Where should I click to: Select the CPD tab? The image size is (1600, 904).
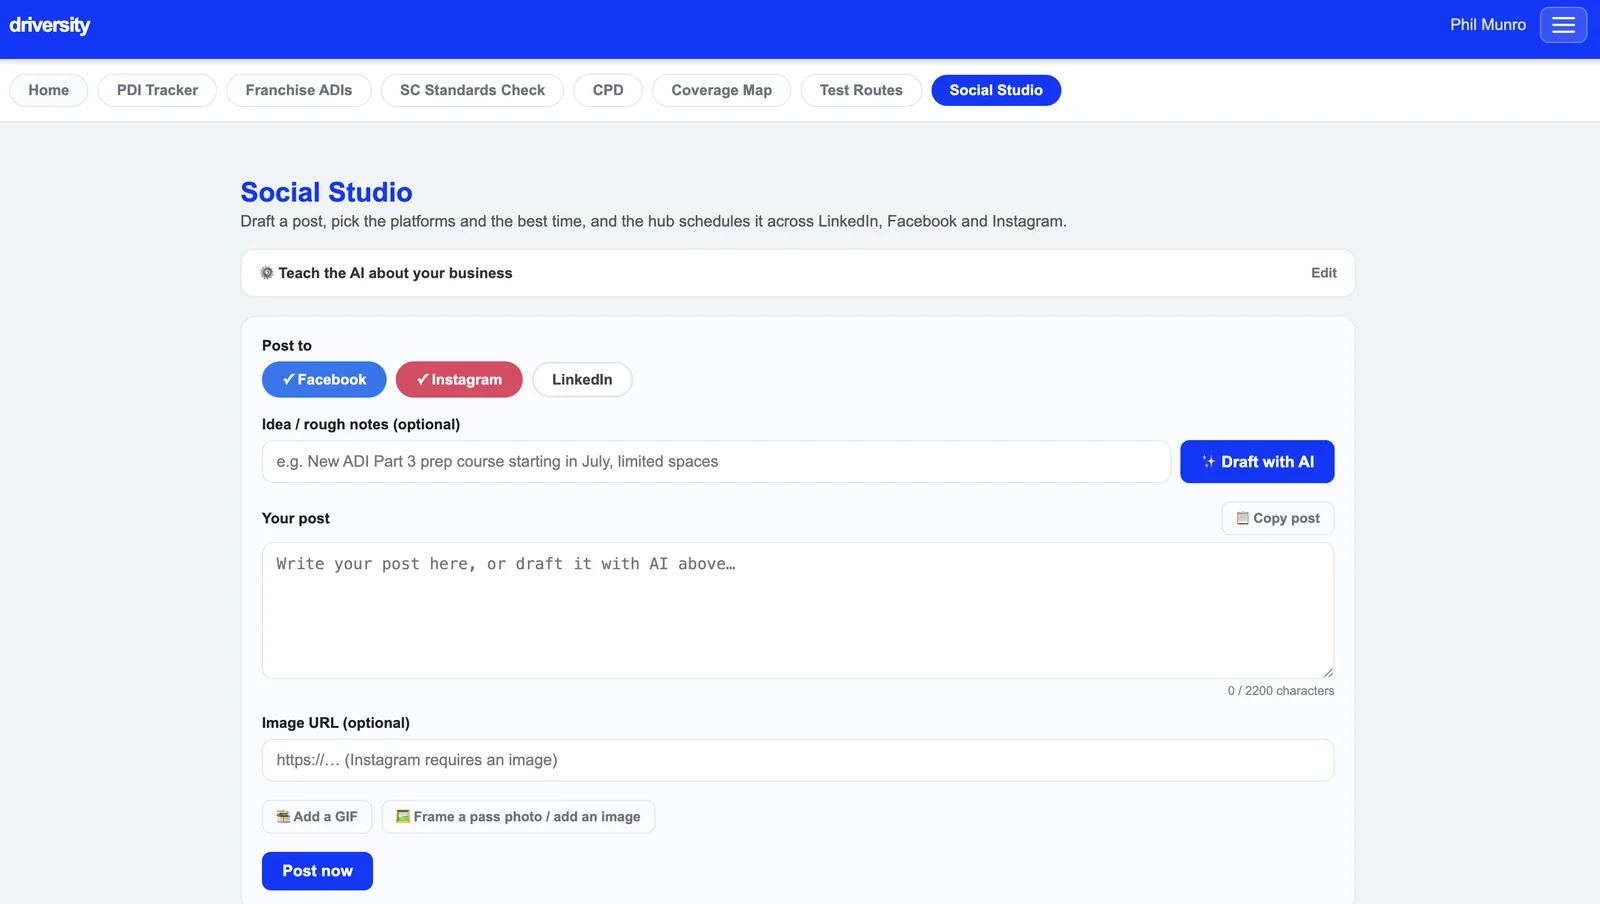pos(608,90)
